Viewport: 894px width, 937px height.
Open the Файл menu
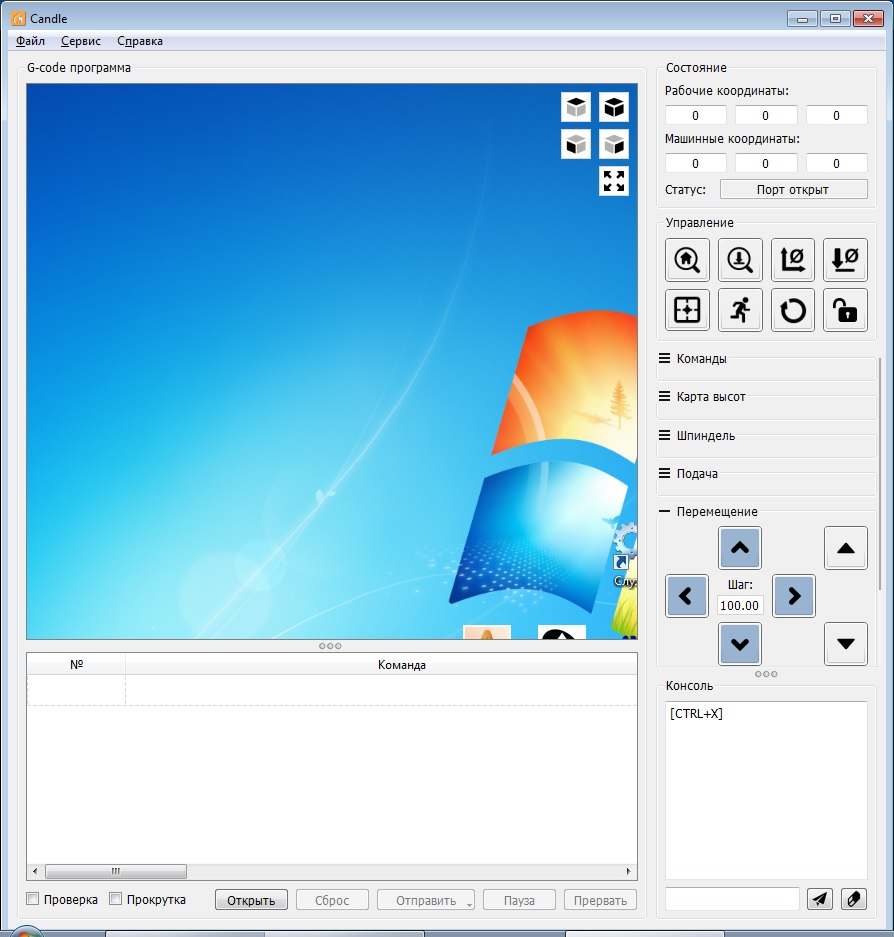pos(30,41)
